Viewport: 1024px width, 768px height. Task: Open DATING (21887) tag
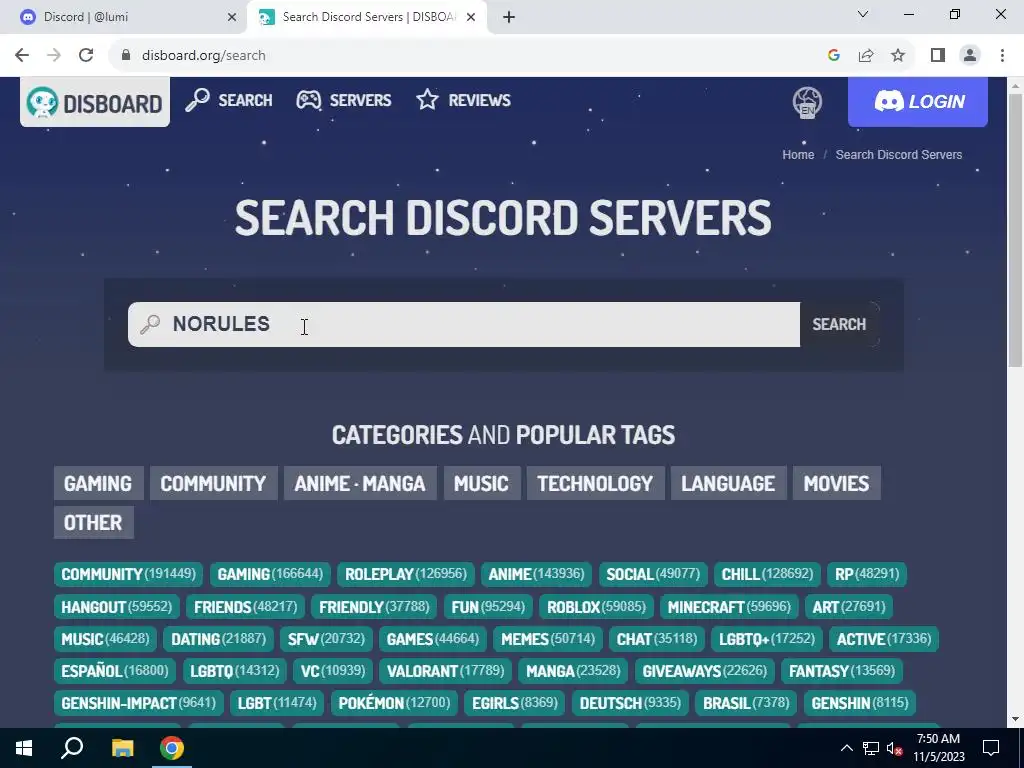tap(218, 639)
